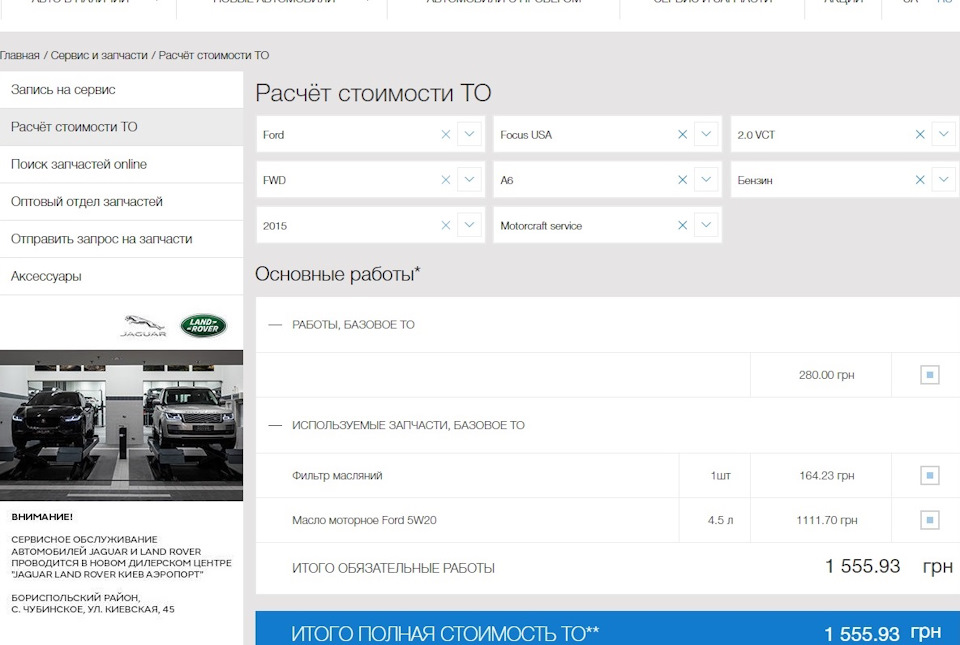Image resolution: width=960 pixels, height=645 pixels.
Task: Toggle the Фильтр масляний checkbox
Action: coord(929,475)
